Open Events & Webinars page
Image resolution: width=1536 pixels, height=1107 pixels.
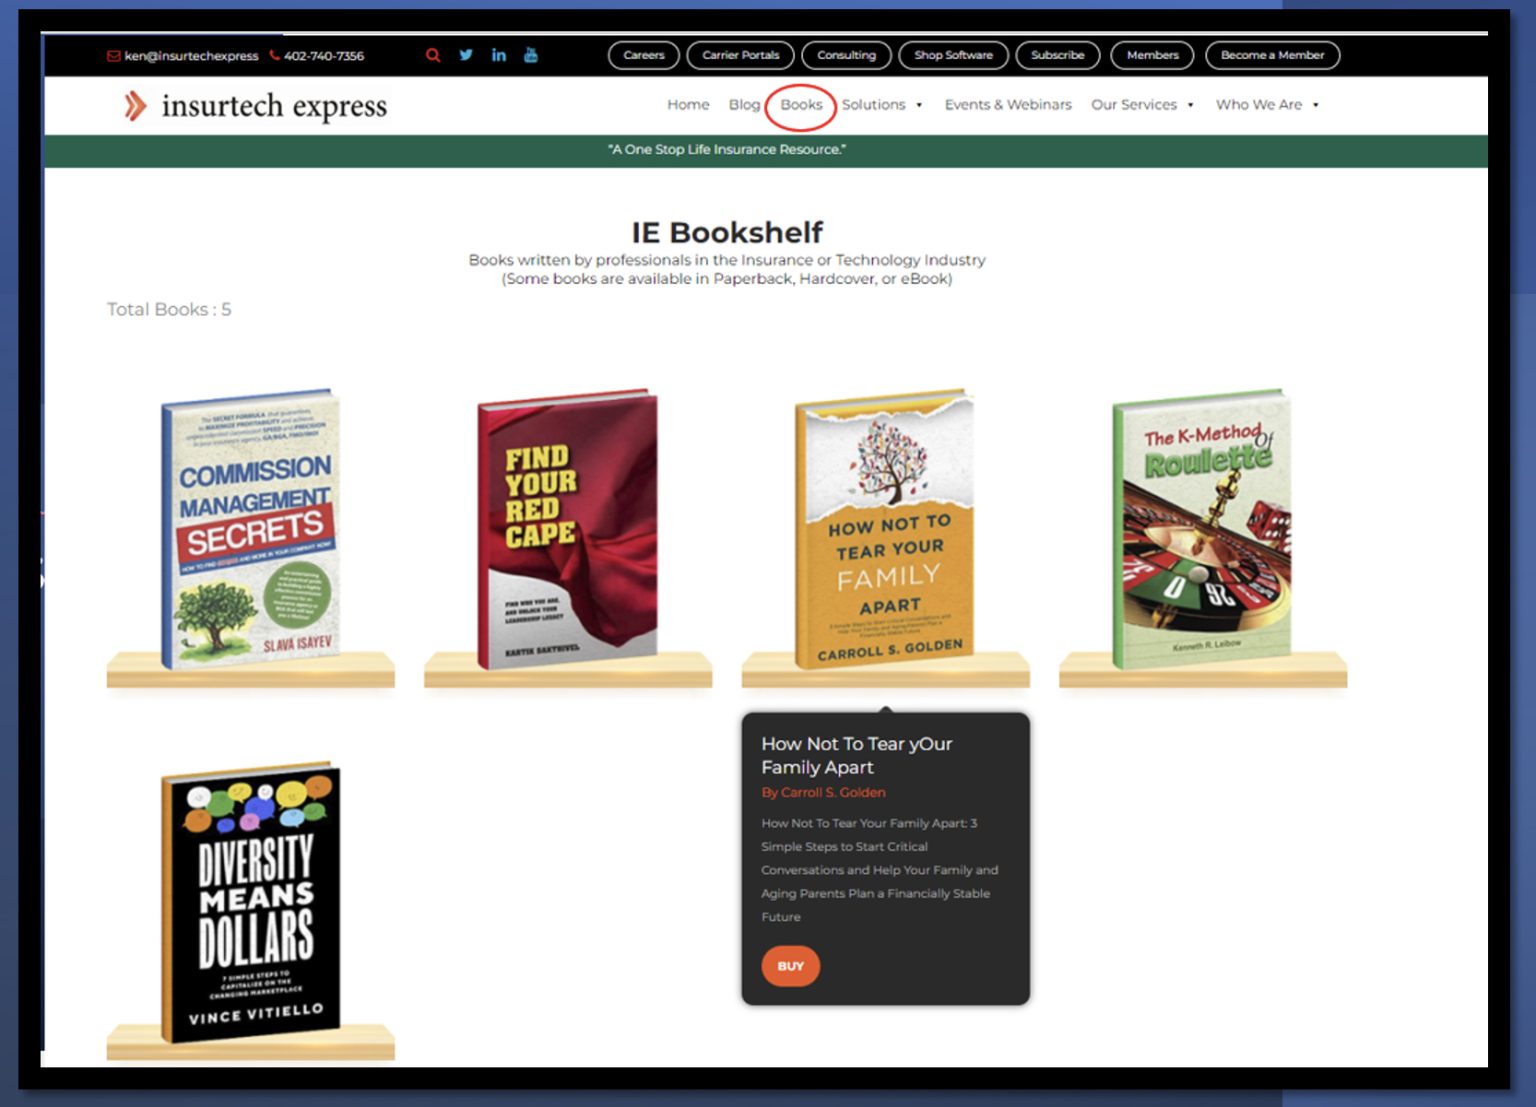(x=1008, y=104)
